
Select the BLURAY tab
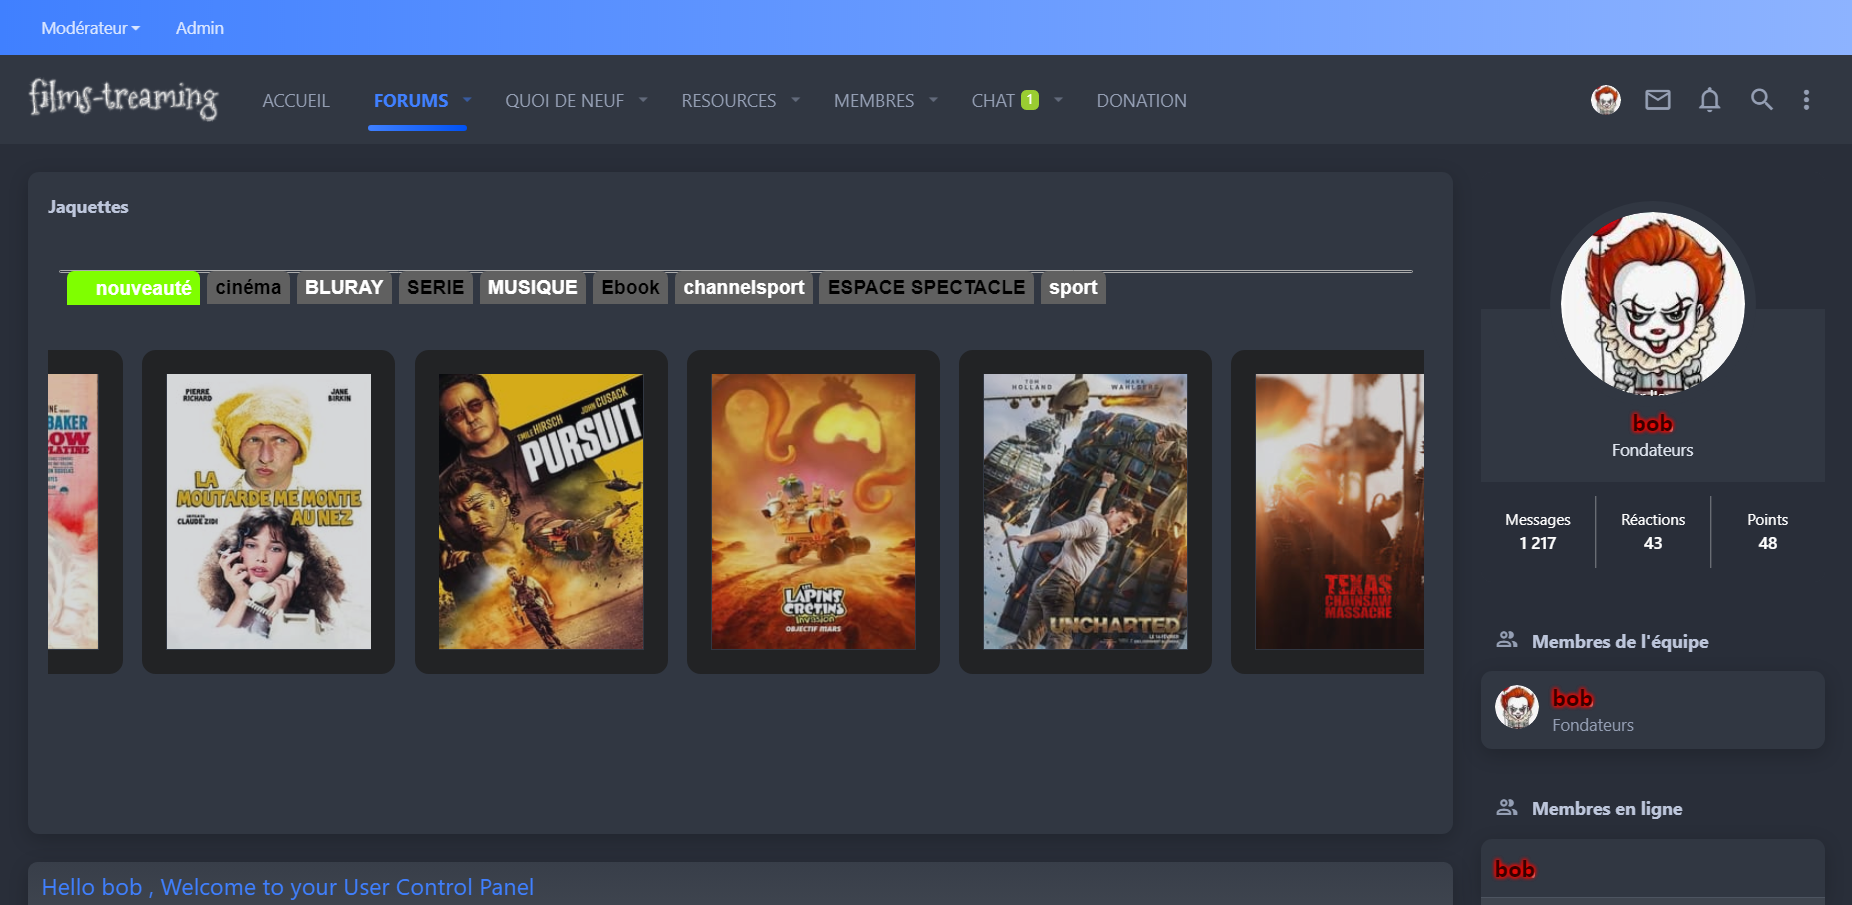pos(344,288)
